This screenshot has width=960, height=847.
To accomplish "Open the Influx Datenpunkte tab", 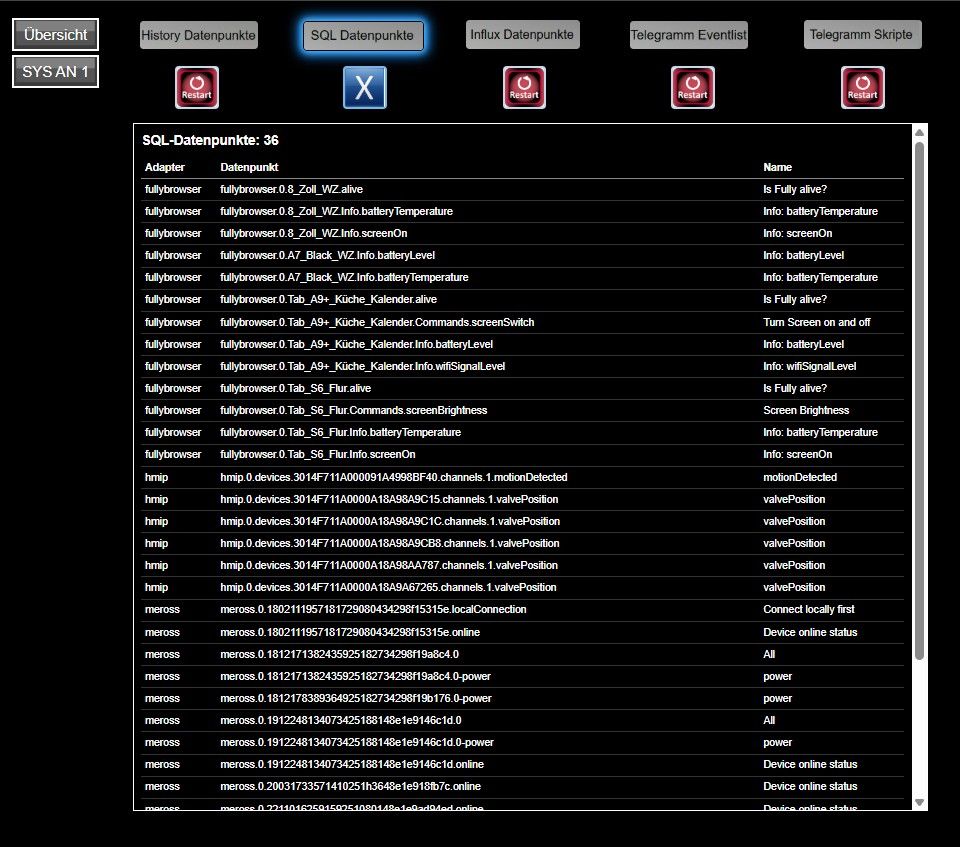I will pyautogui.click(x=522, y=34).
